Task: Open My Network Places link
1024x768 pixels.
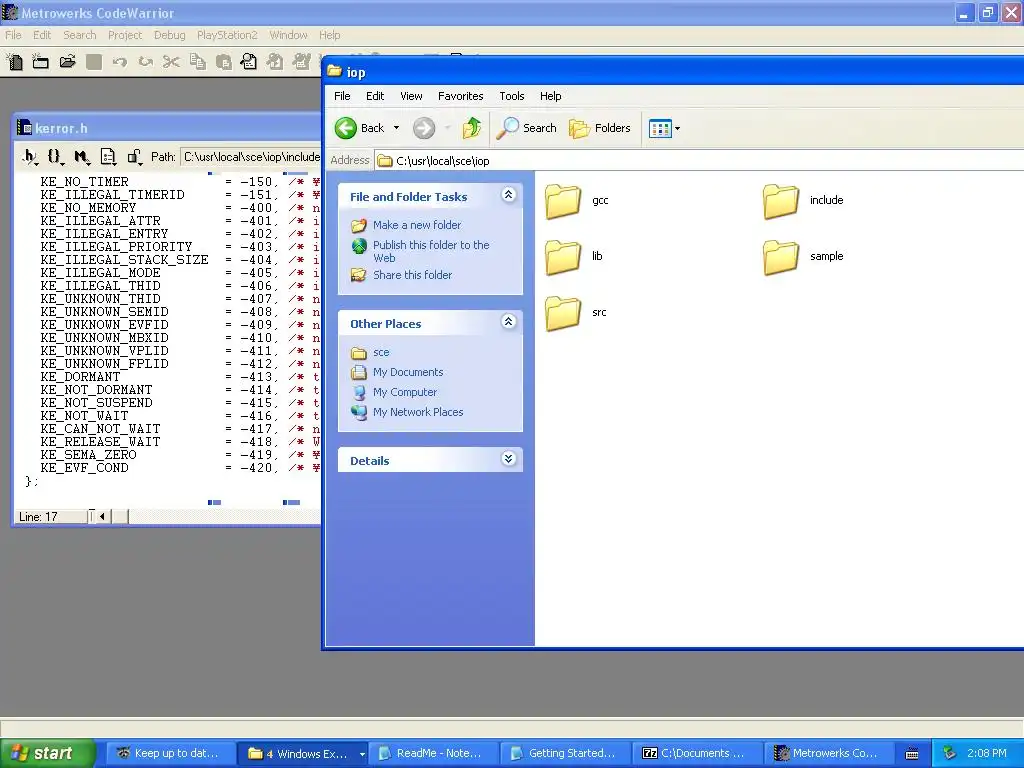Action: 418,412
